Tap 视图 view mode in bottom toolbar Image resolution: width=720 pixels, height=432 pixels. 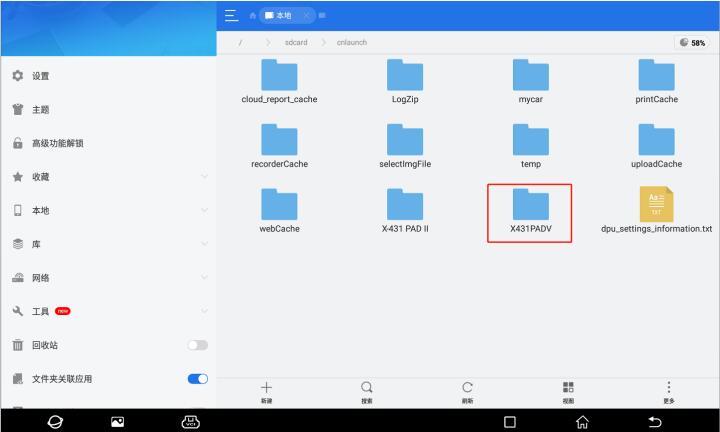click(568, 393)
